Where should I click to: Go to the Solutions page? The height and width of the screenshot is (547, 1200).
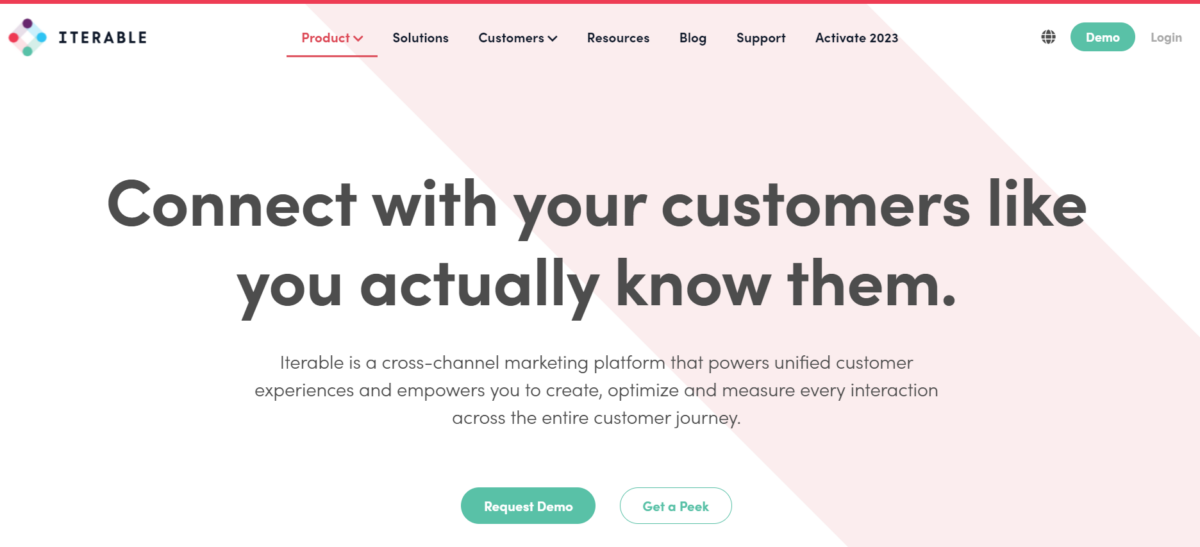tap(420, 38)
